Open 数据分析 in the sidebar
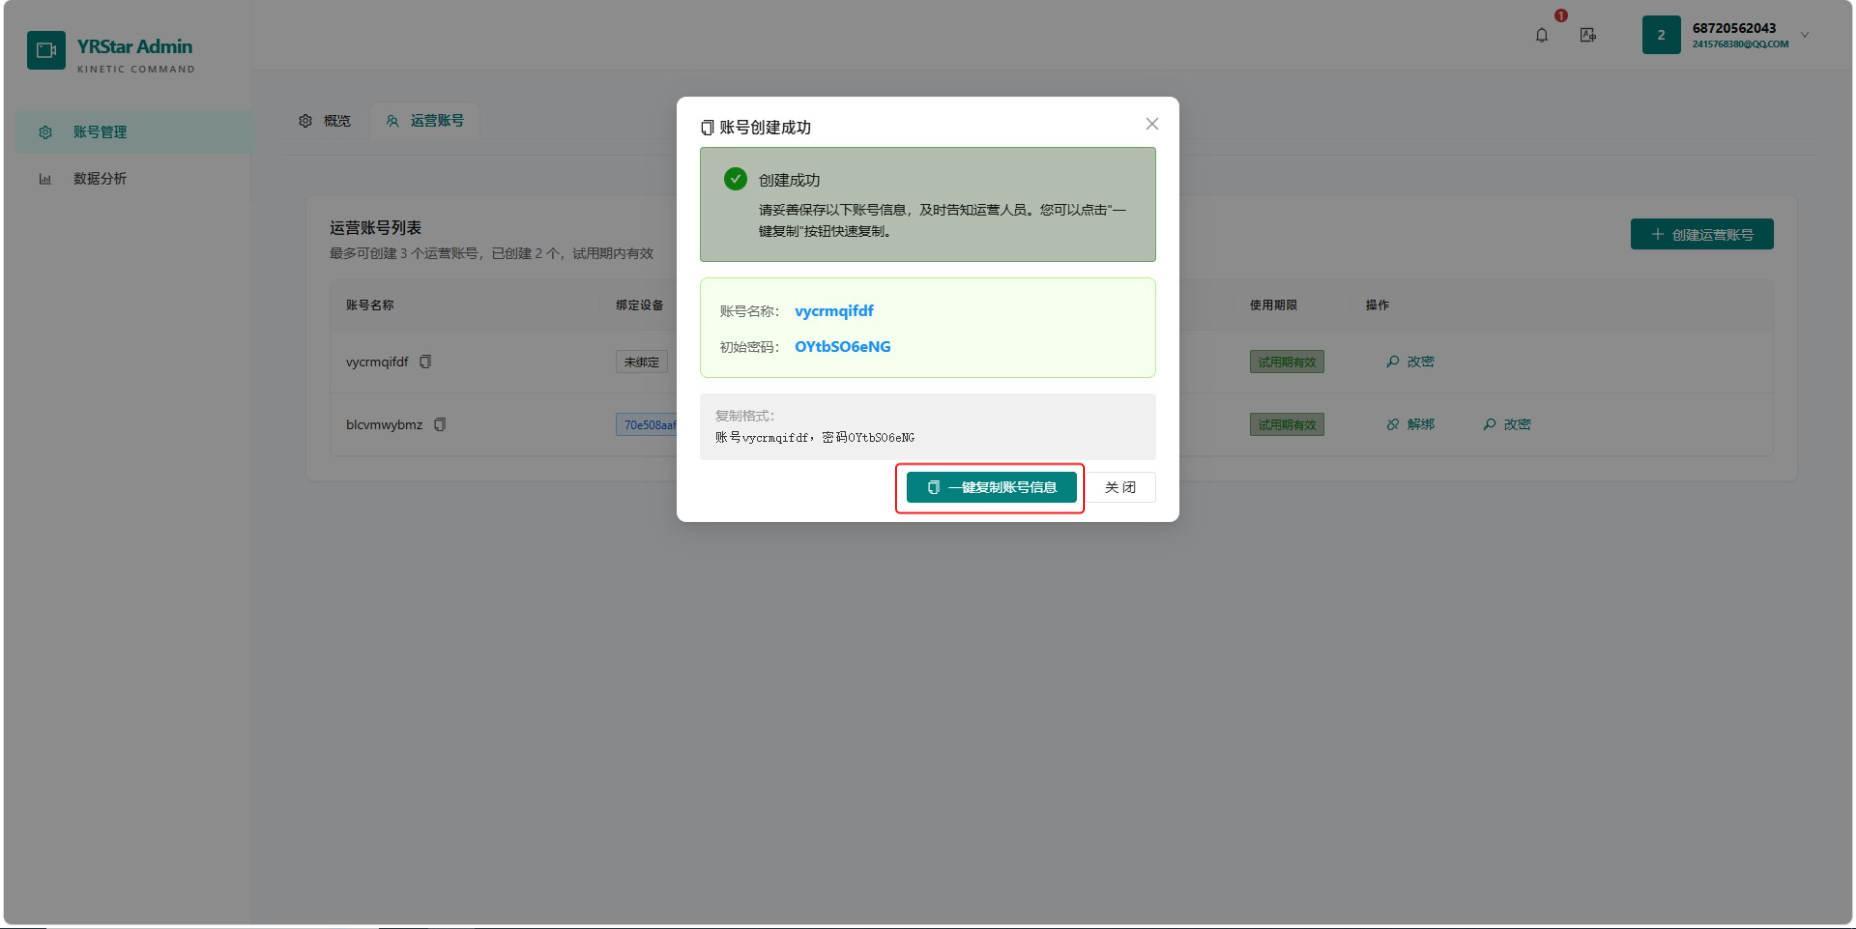Screen dimensions: 1856x929 tap(134, 179)
